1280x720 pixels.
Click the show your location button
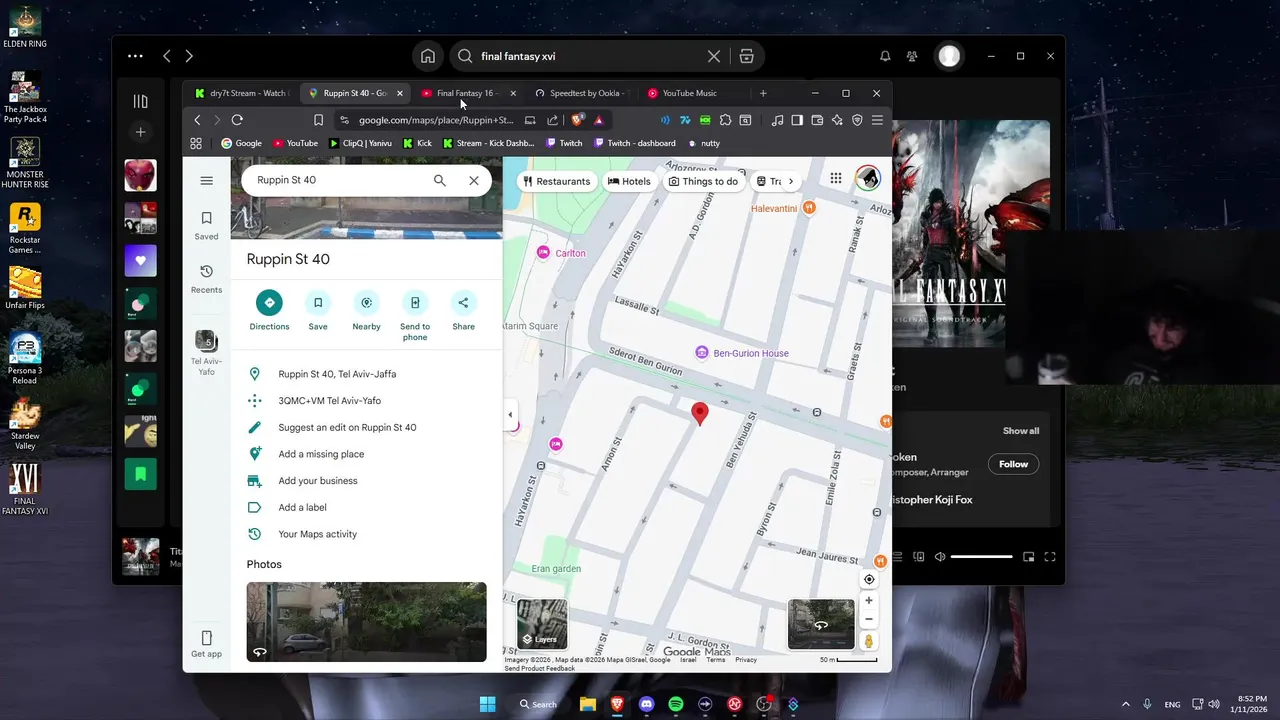point(869,579)
